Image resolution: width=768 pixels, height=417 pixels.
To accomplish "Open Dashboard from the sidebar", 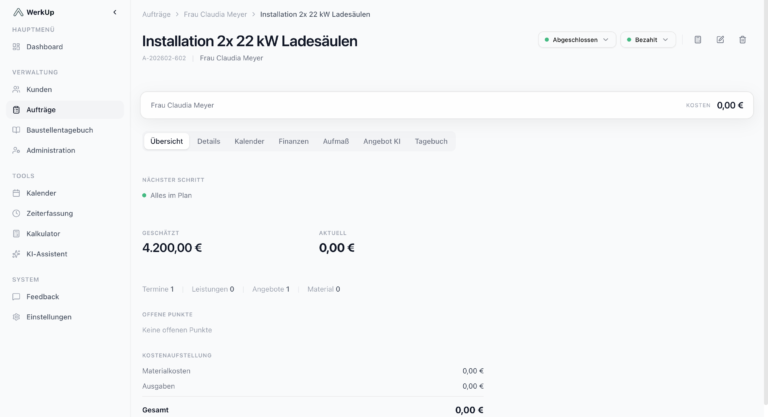I will 44,47.
